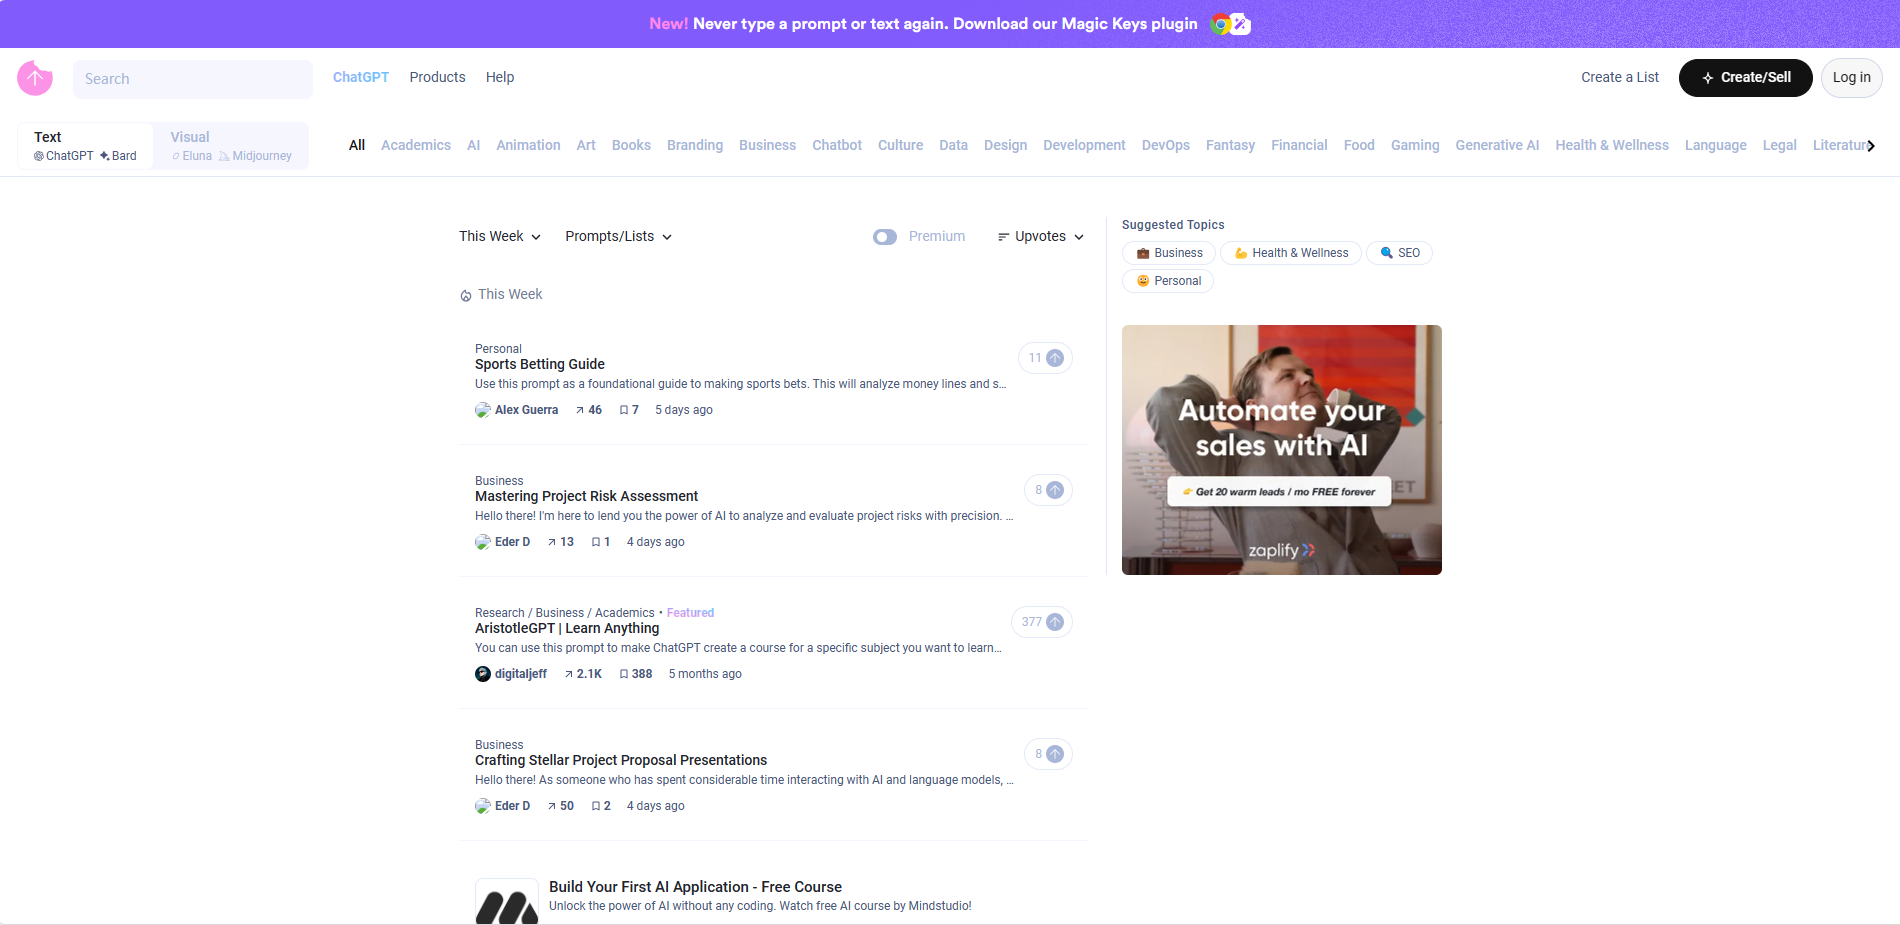The height and width of the screenshot is (925, 1900).
Task: Select the Financial category tab
Action: pos(1299,145)
